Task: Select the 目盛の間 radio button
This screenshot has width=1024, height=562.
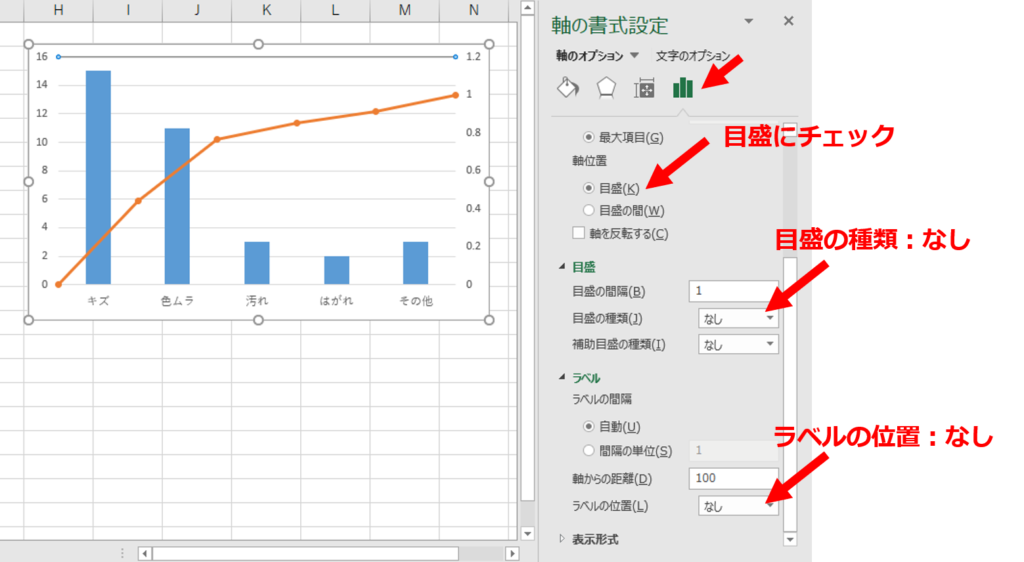Action: tap(589, 210)
